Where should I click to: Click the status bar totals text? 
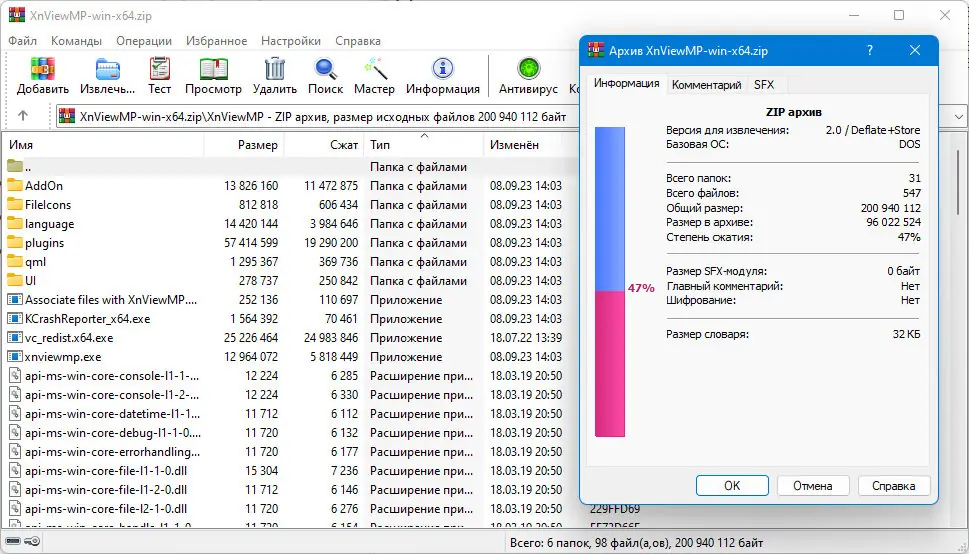tap(637, 543)
